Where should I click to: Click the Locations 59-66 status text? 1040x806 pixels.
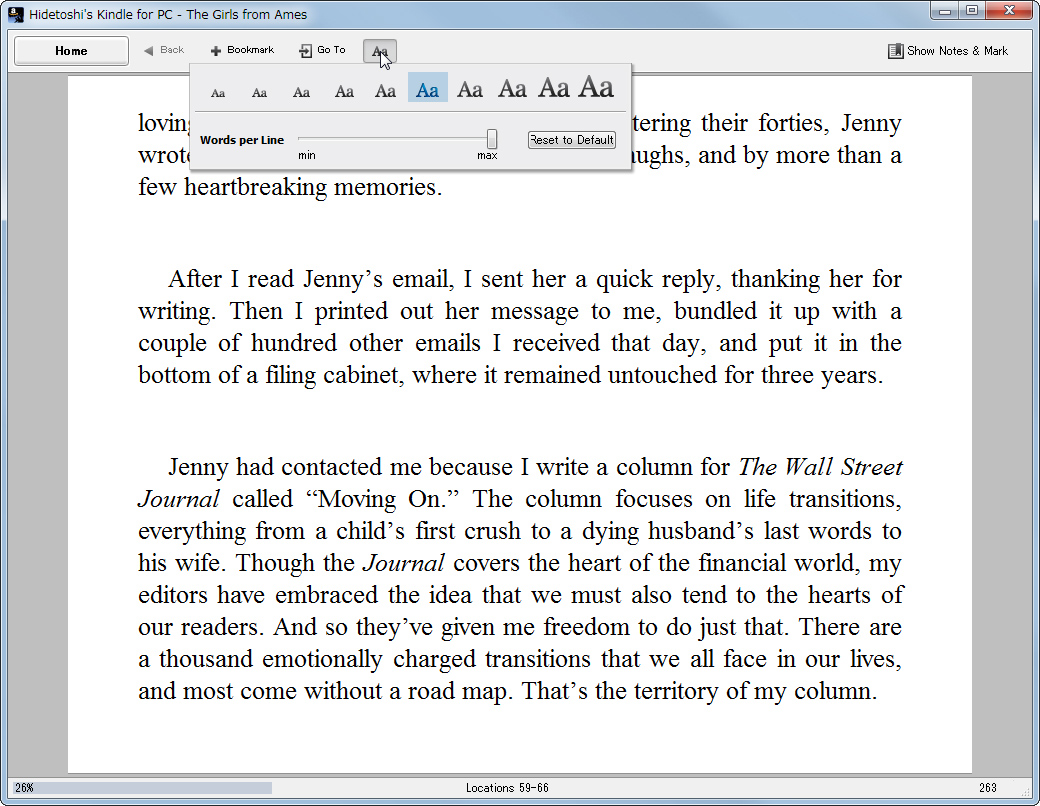tap(507, 788)
